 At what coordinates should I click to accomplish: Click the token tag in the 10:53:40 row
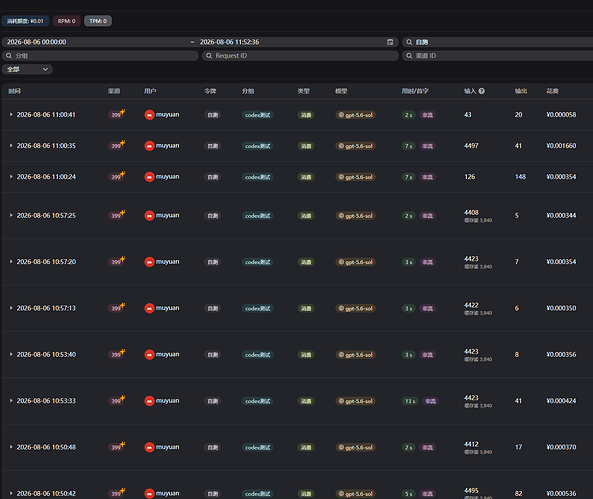(213, 355)
